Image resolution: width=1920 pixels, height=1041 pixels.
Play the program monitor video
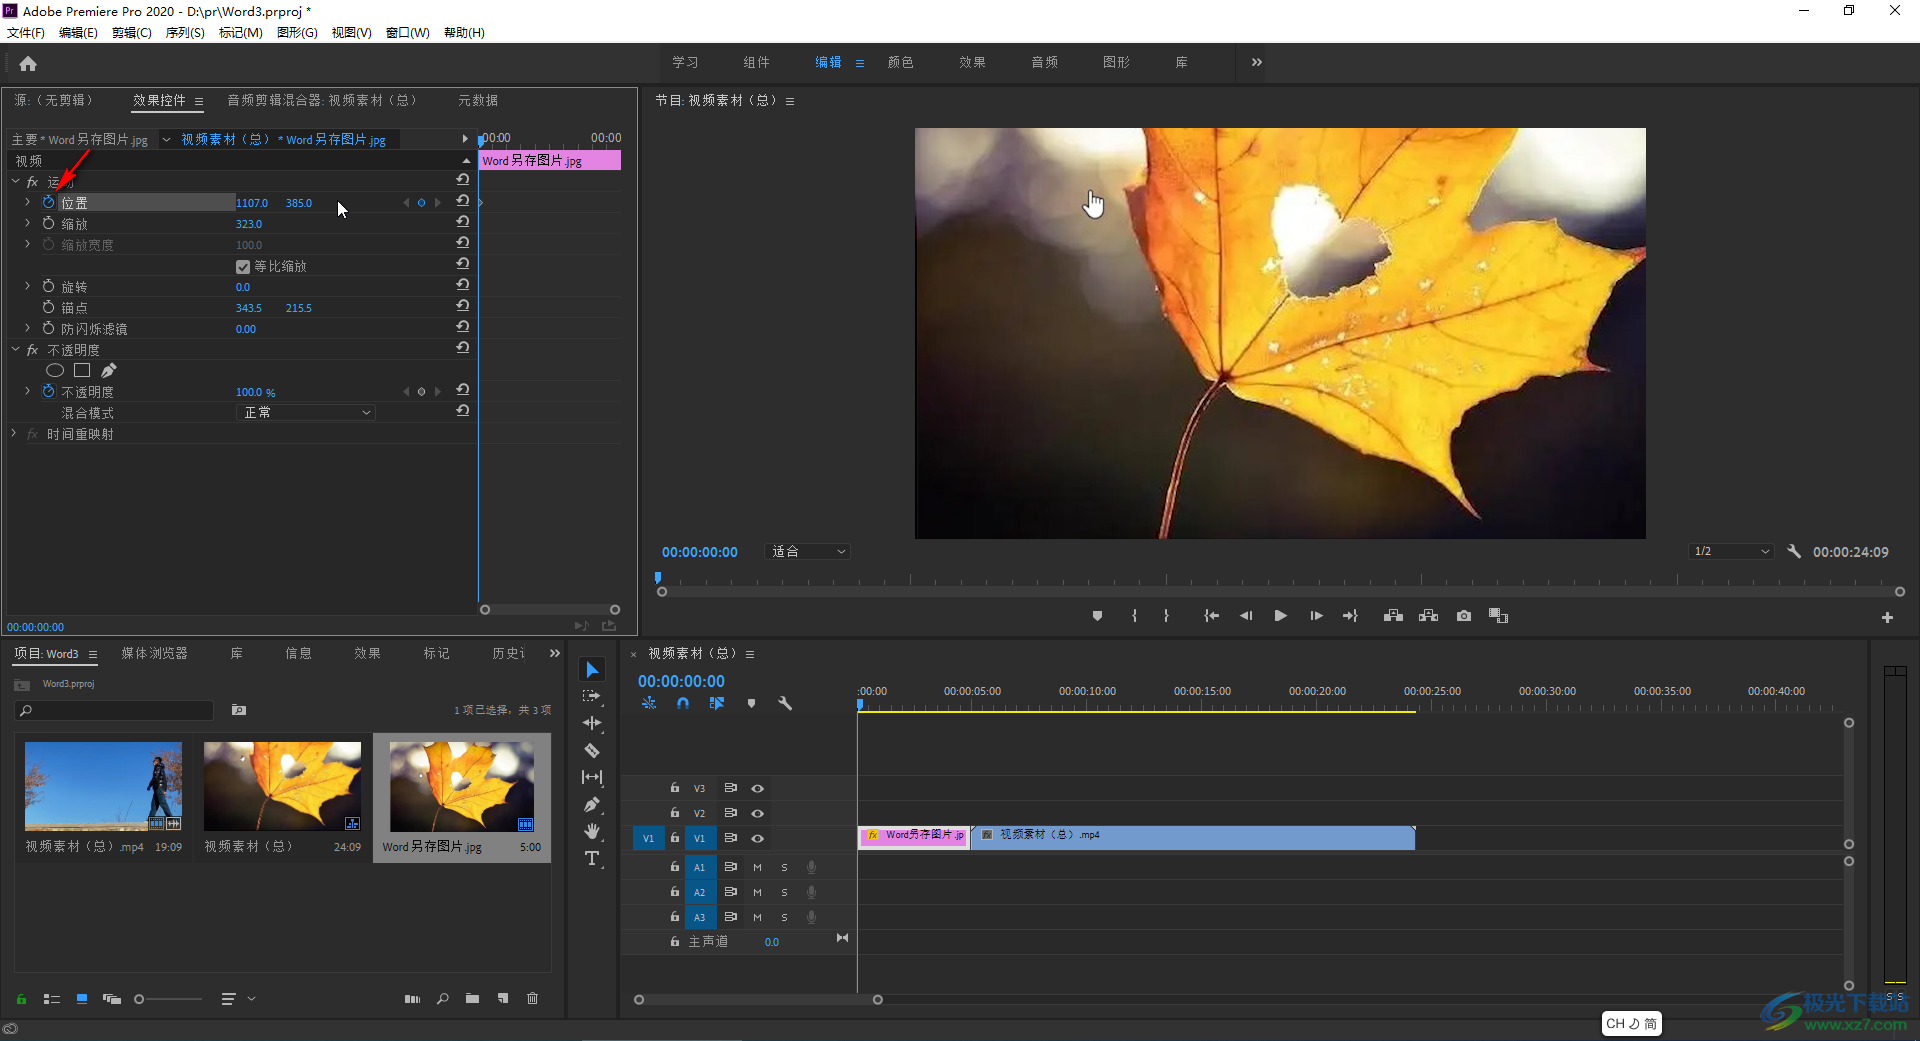[x=1280, y=616]
